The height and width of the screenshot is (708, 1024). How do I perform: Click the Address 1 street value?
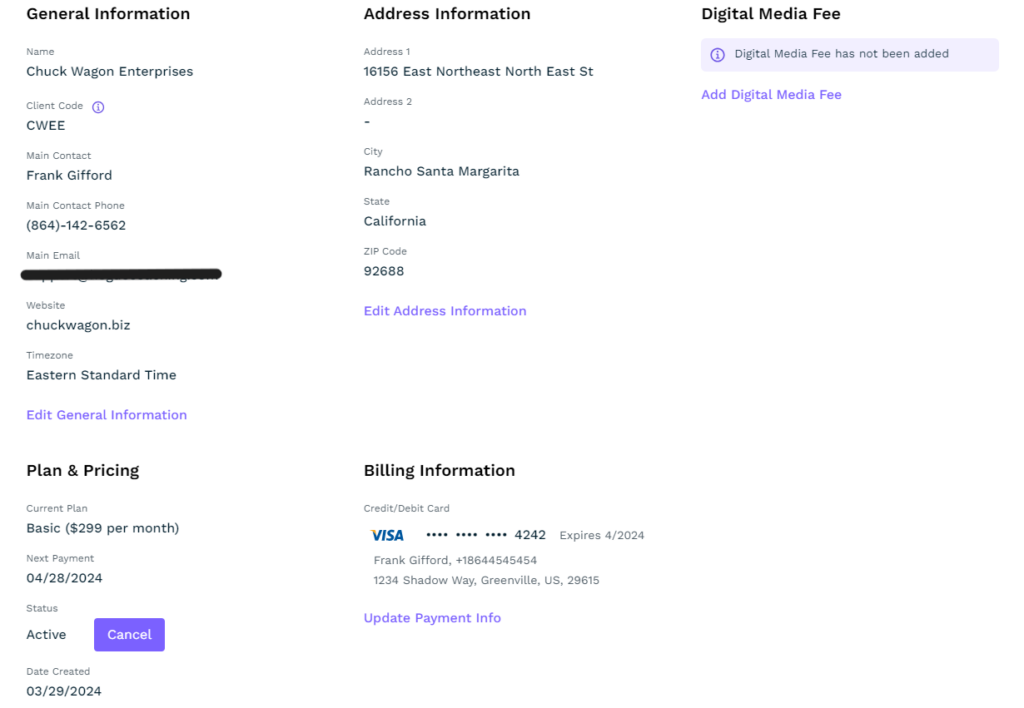[478, 71]
